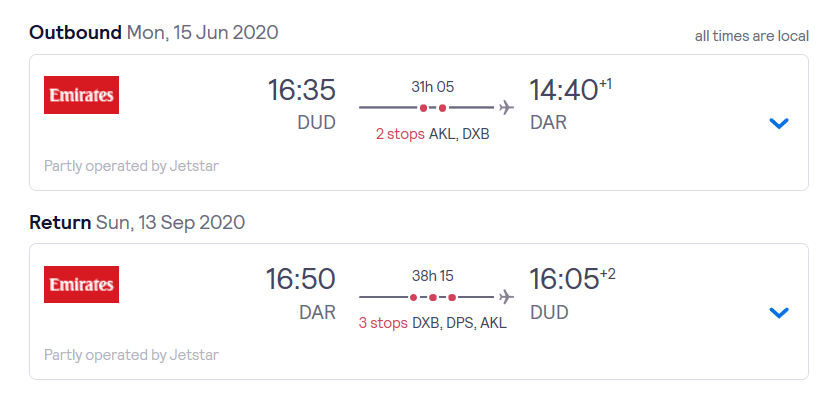822x401 pixels.
Task: Select the outbound departure time 16:35
Action: coord(301,90)
